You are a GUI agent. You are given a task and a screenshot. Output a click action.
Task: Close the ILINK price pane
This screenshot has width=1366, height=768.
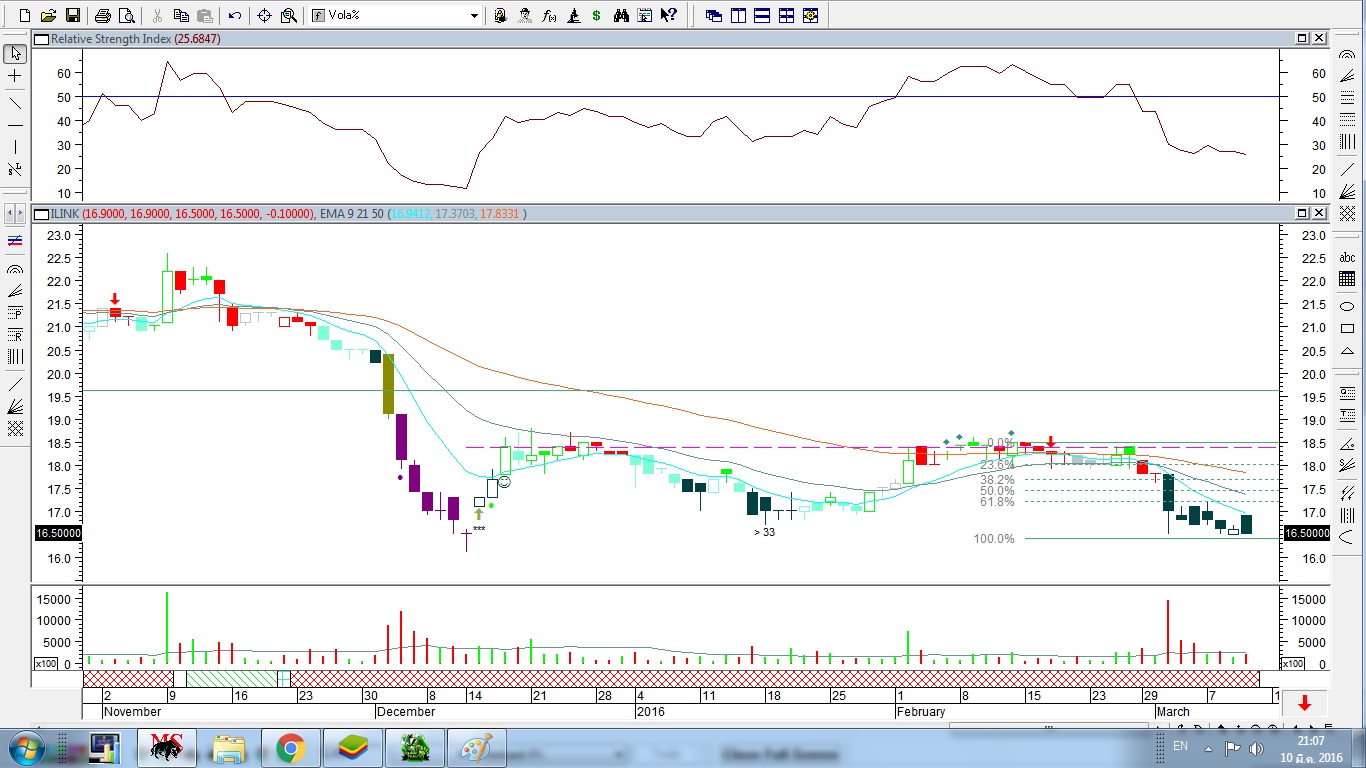click(x=1319, y=213)
